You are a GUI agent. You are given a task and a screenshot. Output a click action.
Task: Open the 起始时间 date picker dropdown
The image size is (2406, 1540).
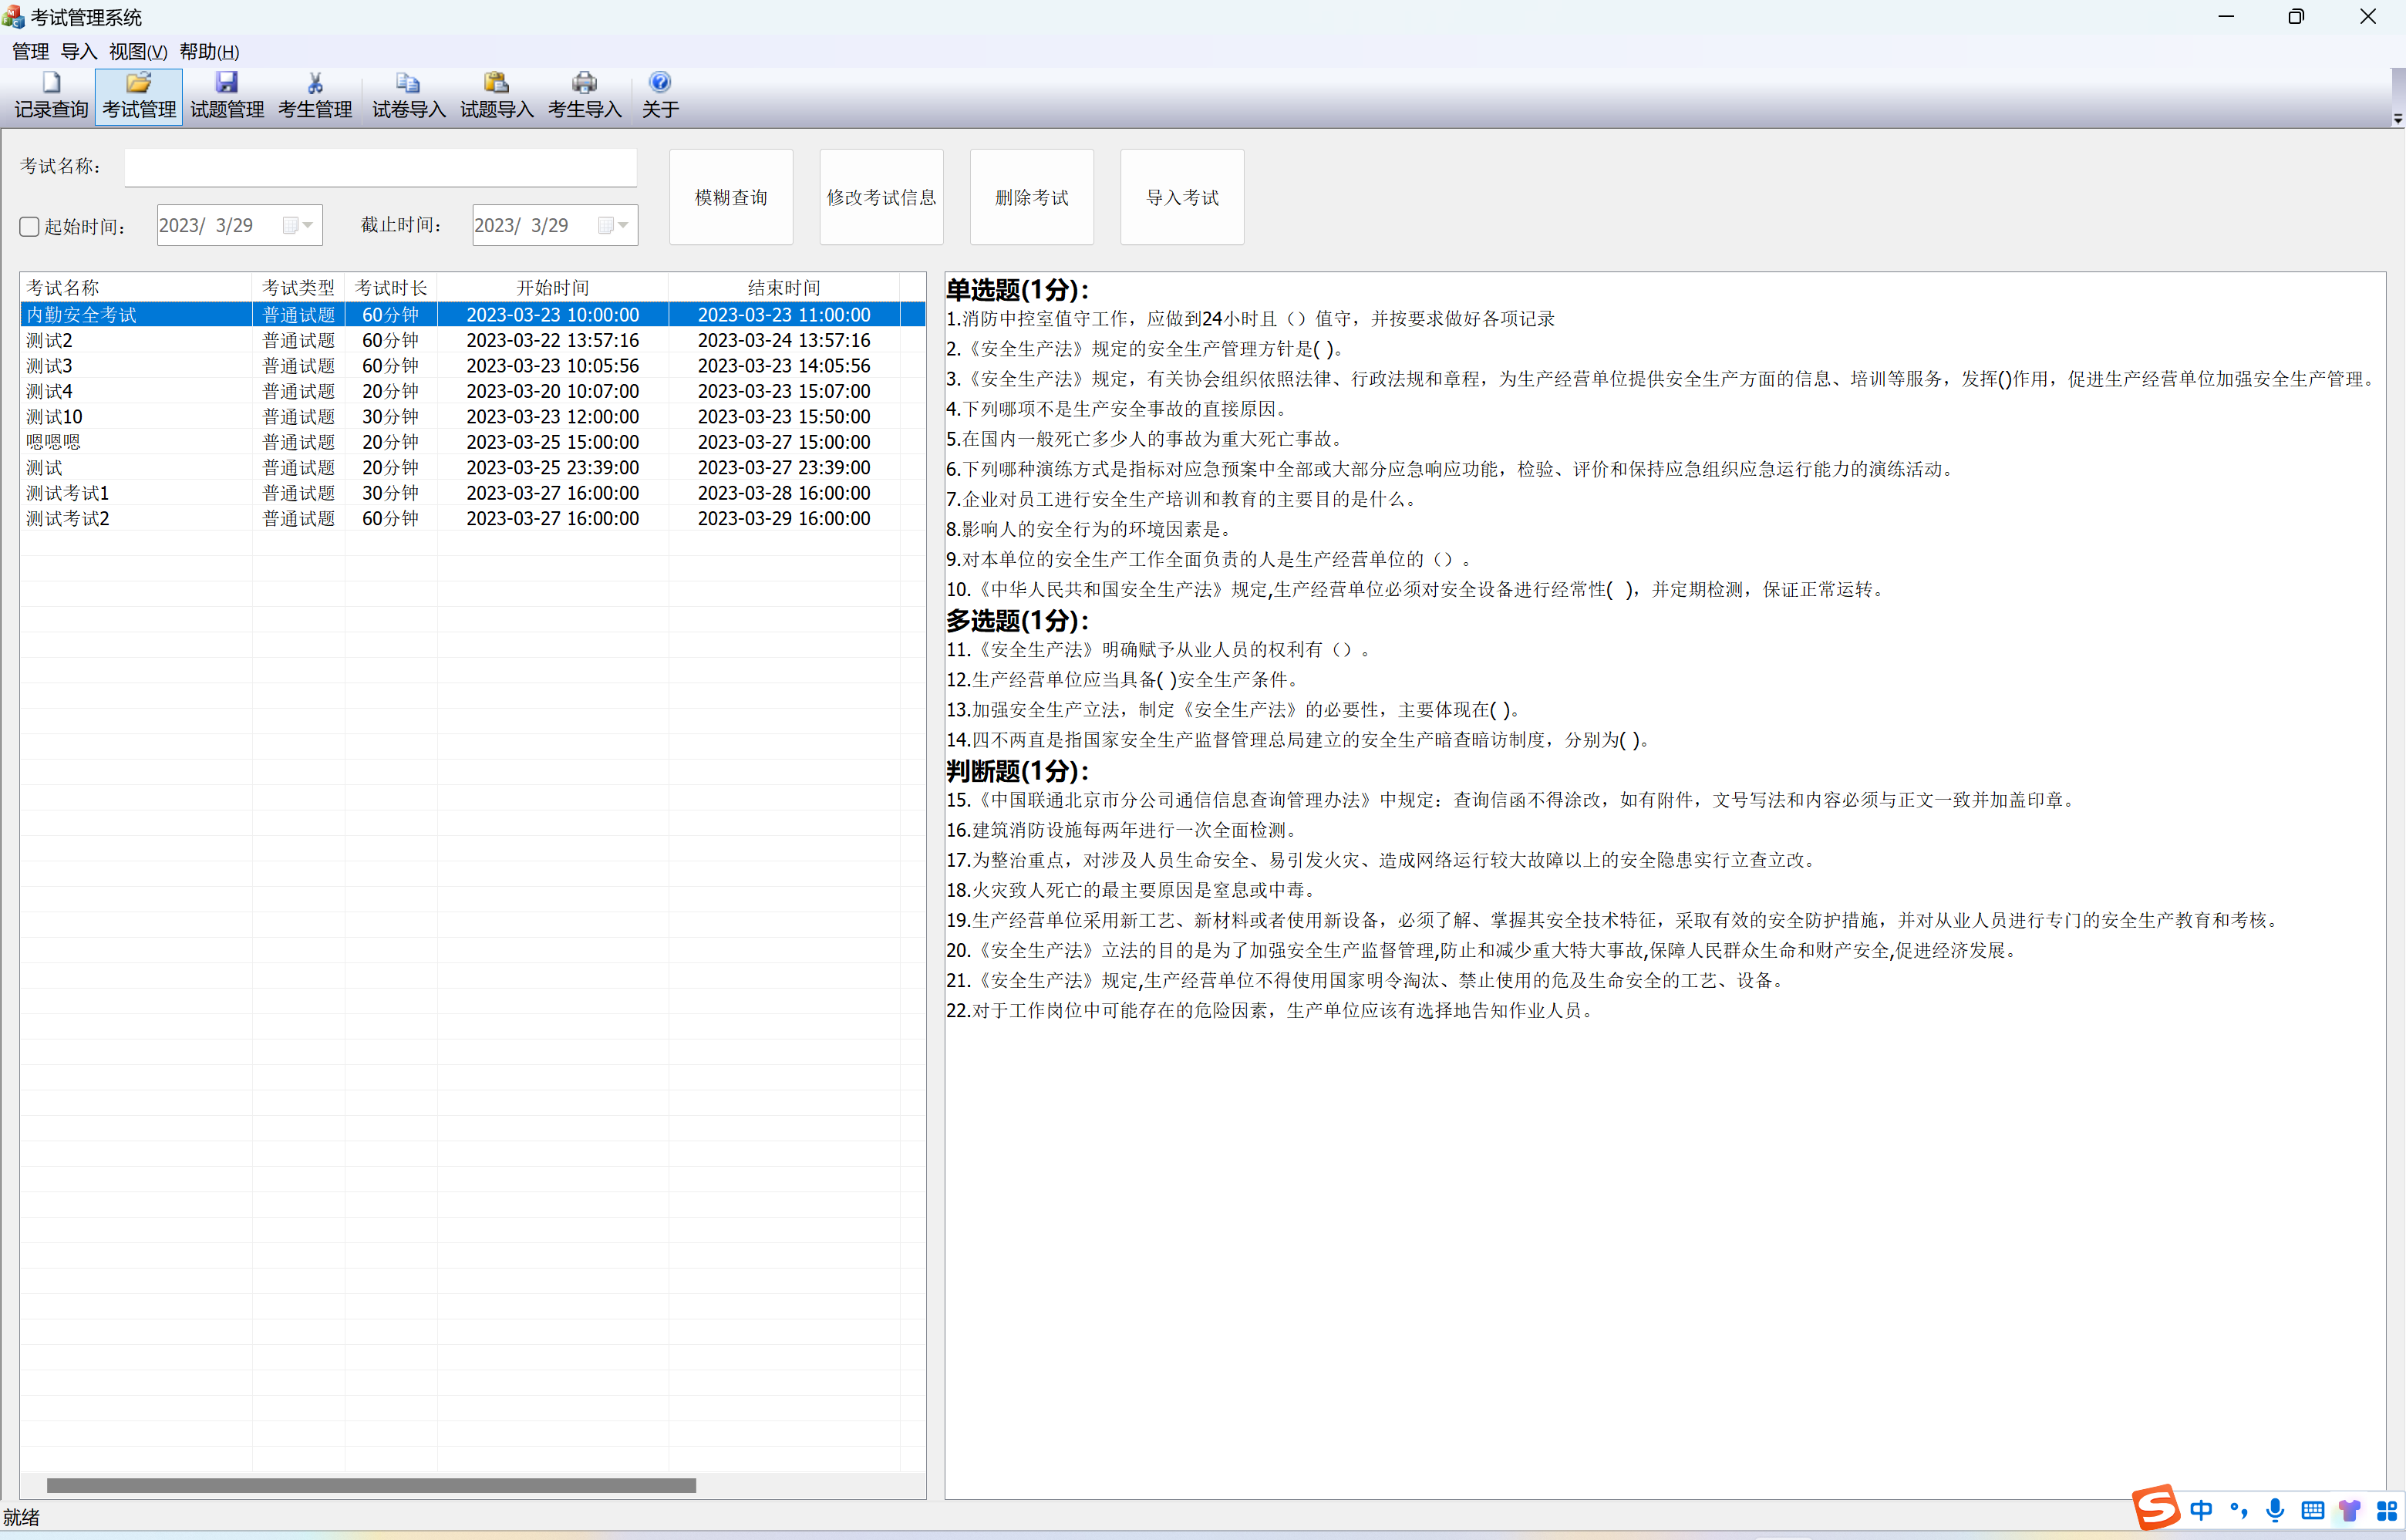click(x=298, y=225)
